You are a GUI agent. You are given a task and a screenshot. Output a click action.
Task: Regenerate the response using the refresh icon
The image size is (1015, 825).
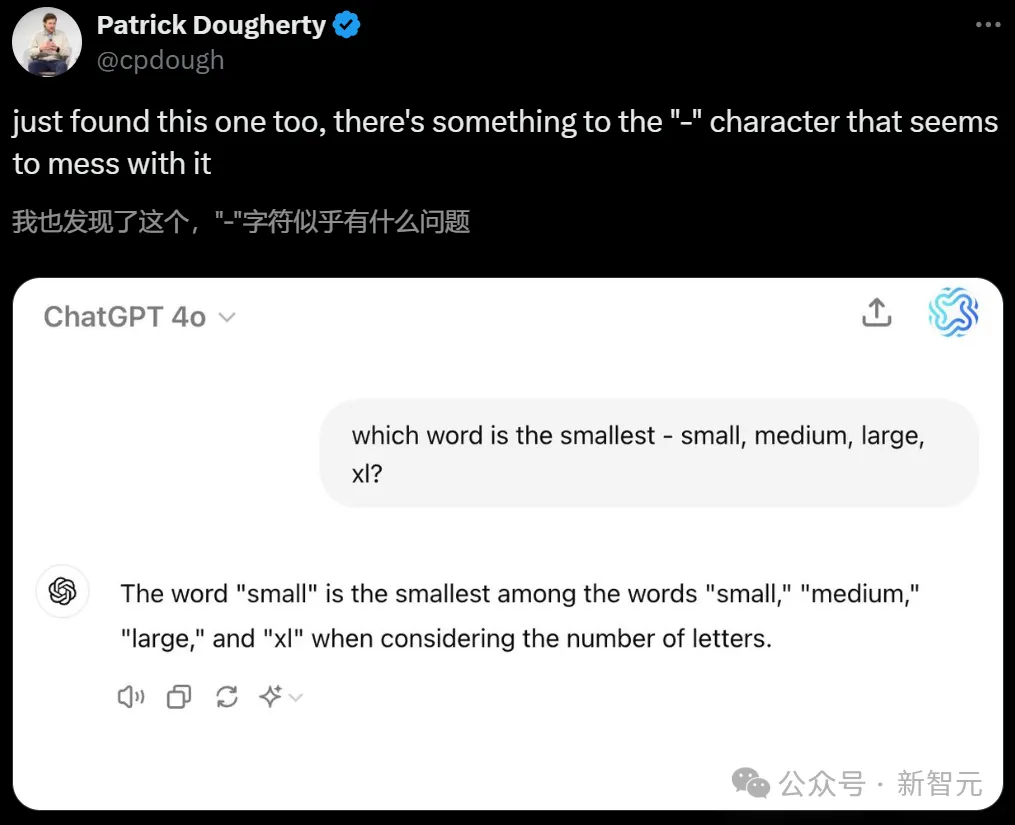[x=227, y=697]
